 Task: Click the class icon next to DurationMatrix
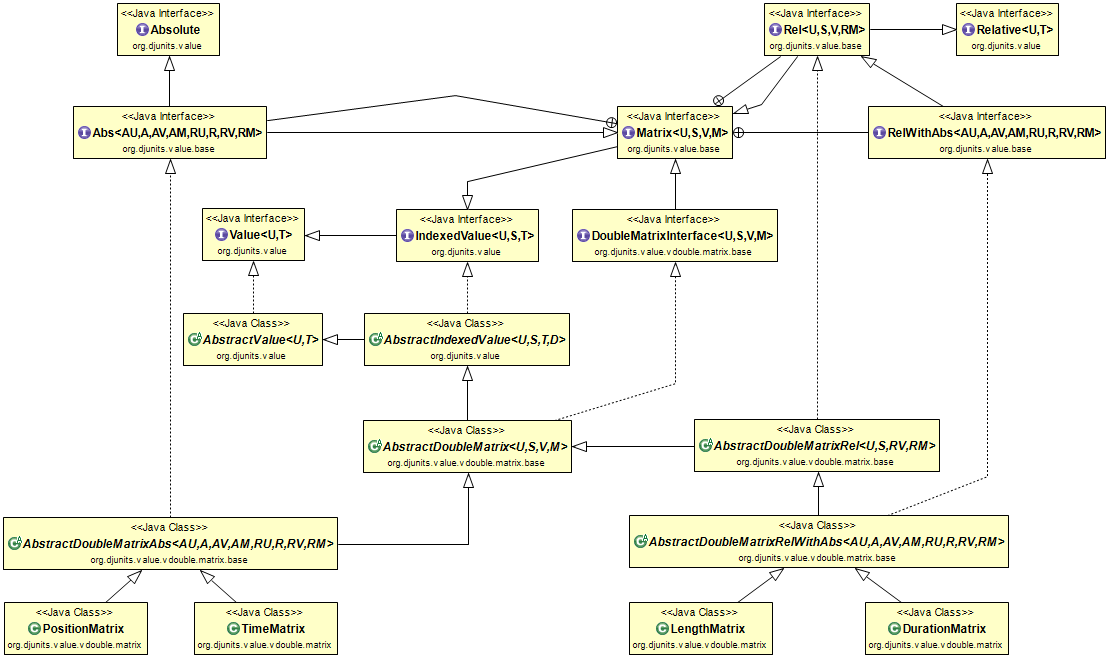click(x=895, y=629)
